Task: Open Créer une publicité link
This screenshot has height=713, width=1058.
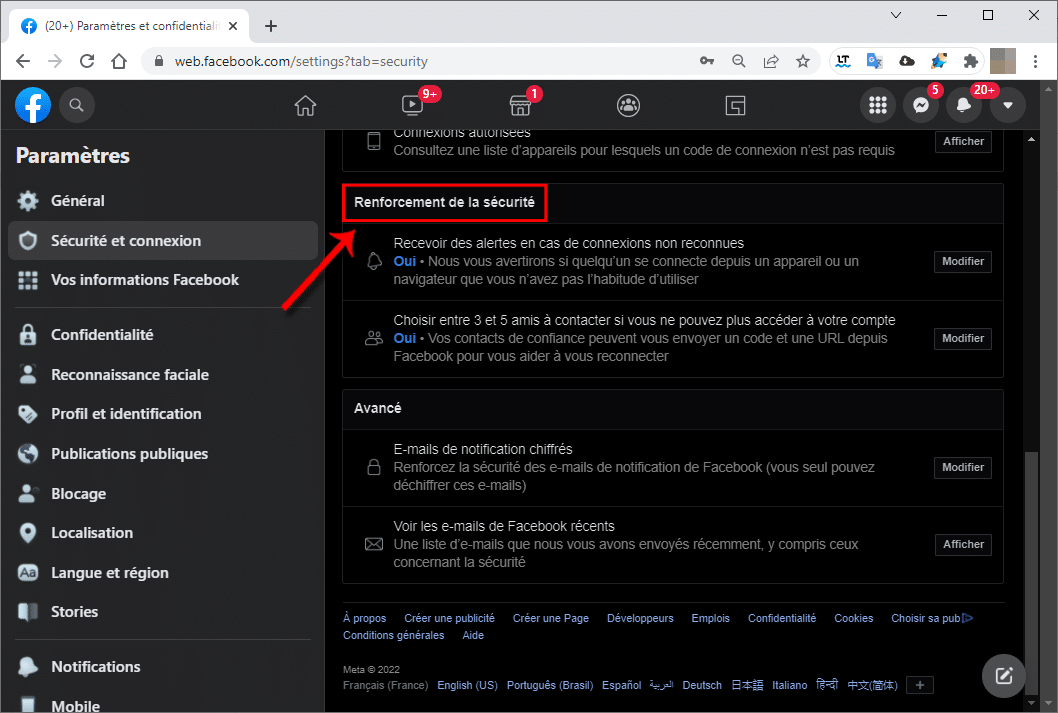Action: tap(449, 619)
